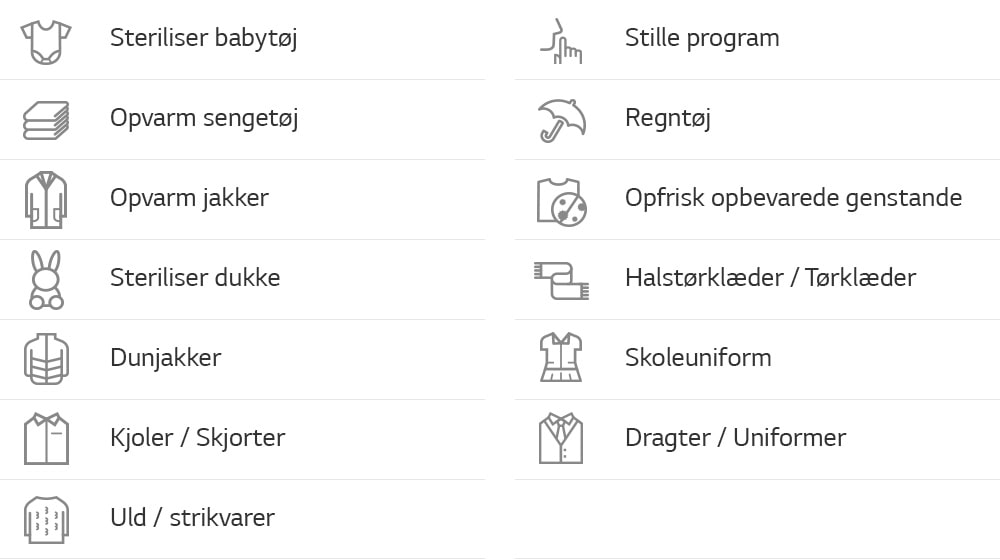Click the rainwear umbrella icon
The height and width of the screenshot is (560, 1000).
pos(561,120)
